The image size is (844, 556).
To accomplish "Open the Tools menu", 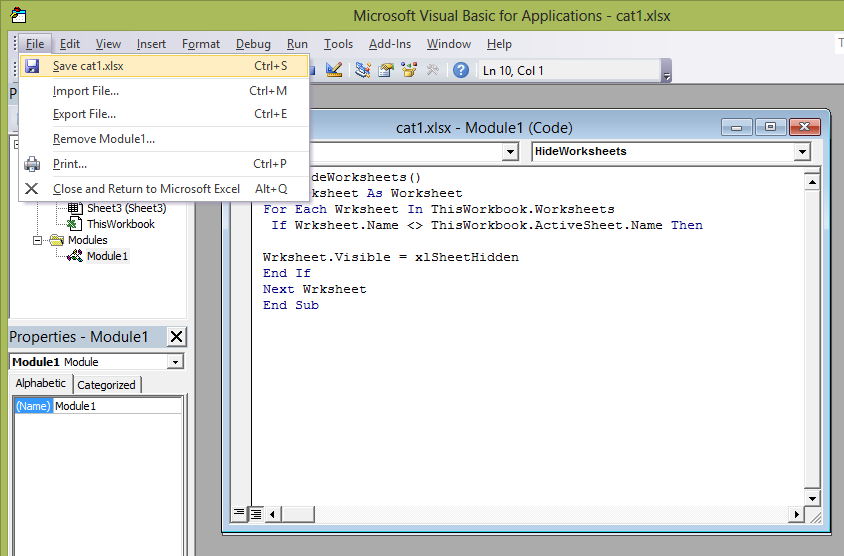I will (x=338, y=44).
